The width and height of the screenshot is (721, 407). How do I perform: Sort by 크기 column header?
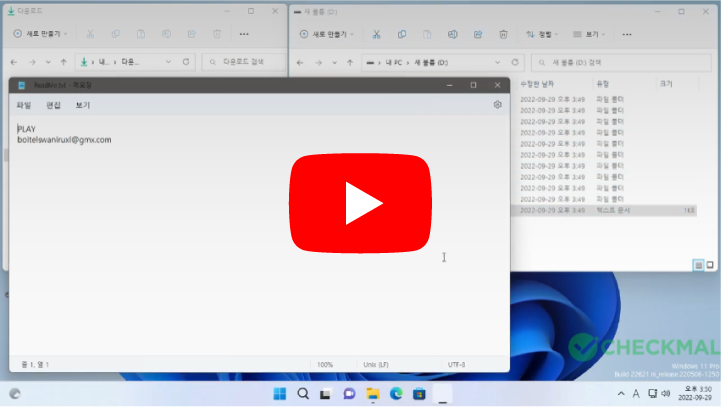666,84
